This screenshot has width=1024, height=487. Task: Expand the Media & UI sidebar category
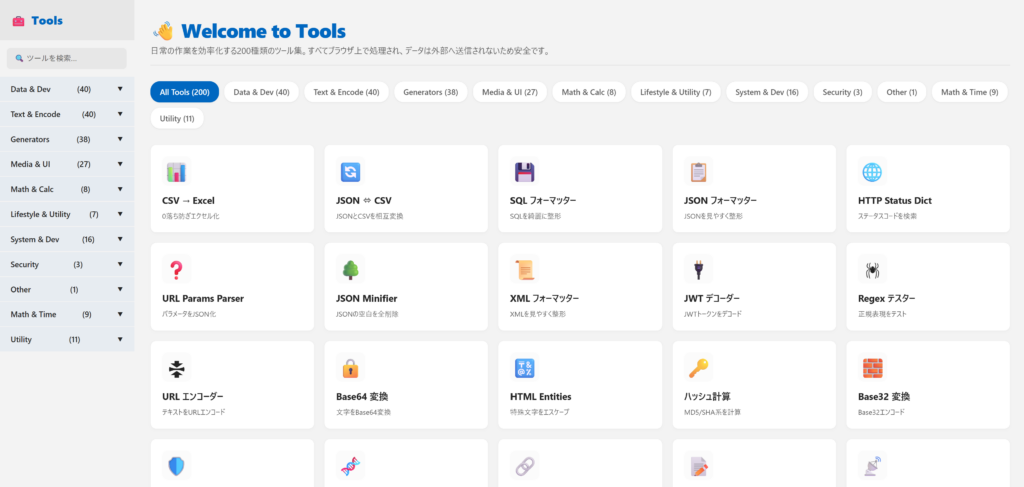pyautogui.click(x=67, y=164)
